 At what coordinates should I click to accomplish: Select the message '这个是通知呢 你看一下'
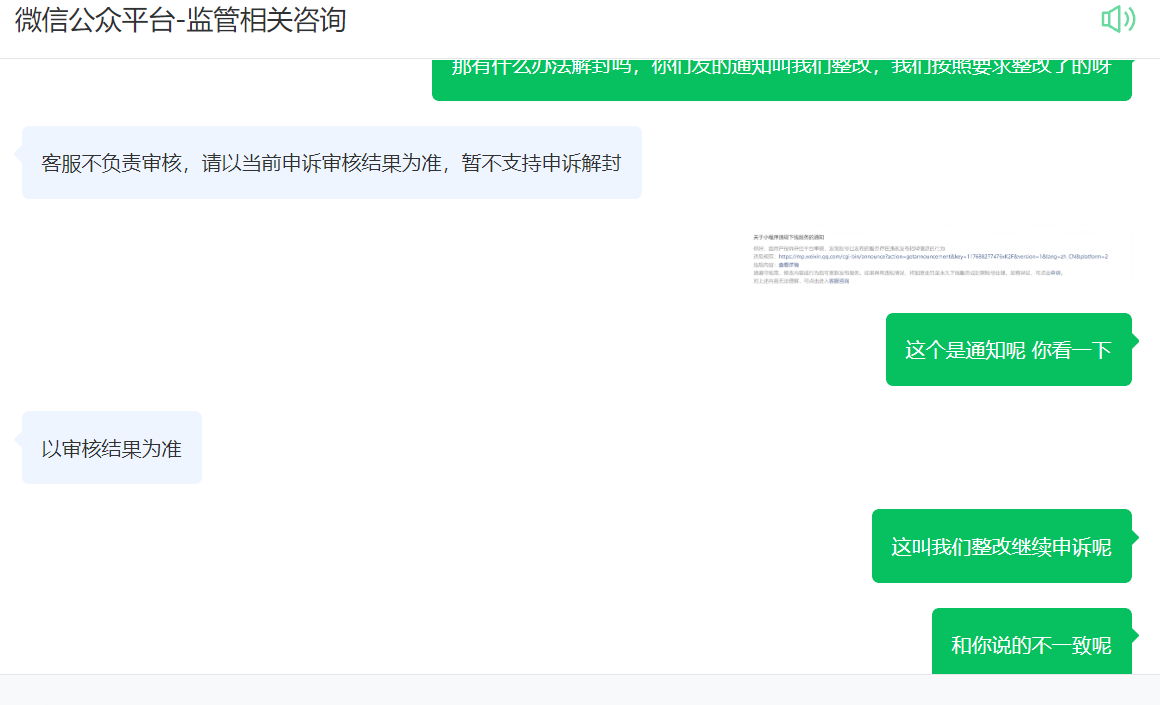(1008, 350)
